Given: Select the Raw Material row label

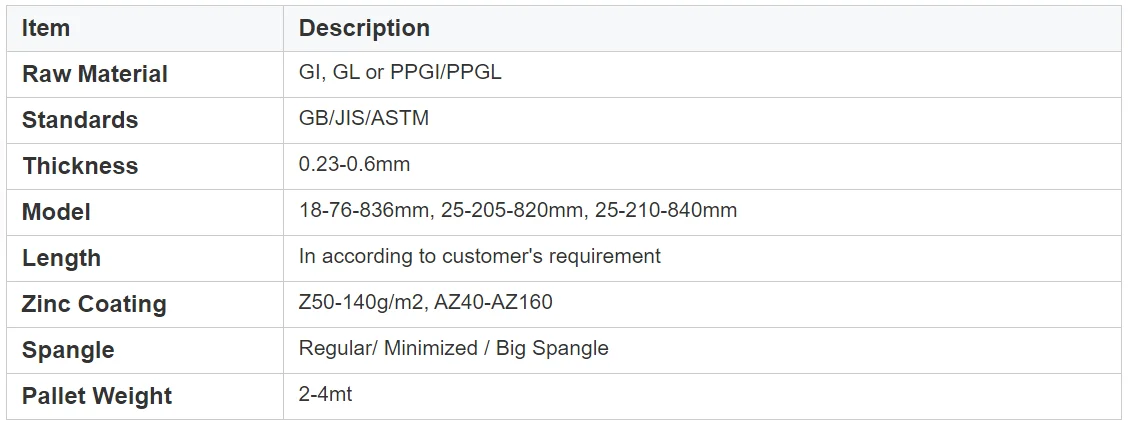Looking at the screenshot, I should [x=95, y=74].
